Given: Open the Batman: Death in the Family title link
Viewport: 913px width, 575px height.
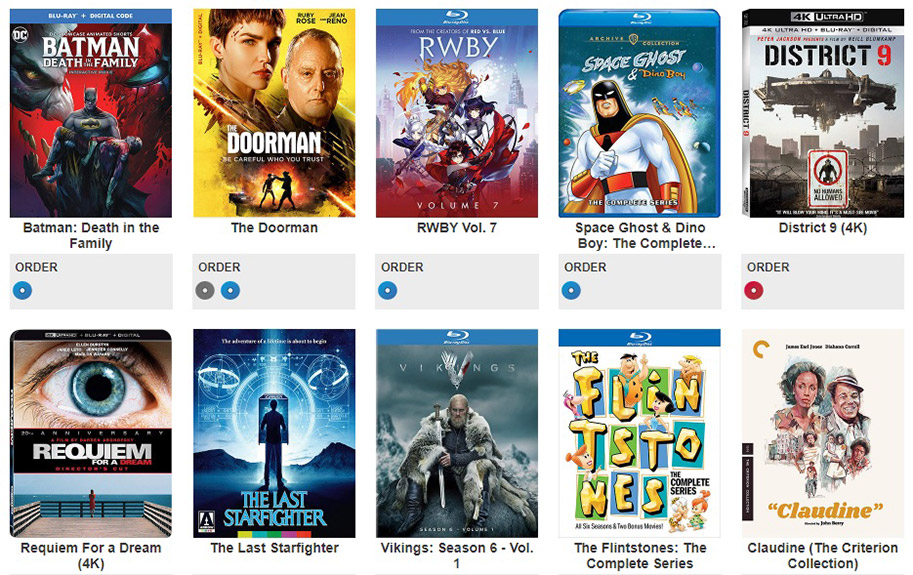Looking at the screenshot, I should 91,235.
